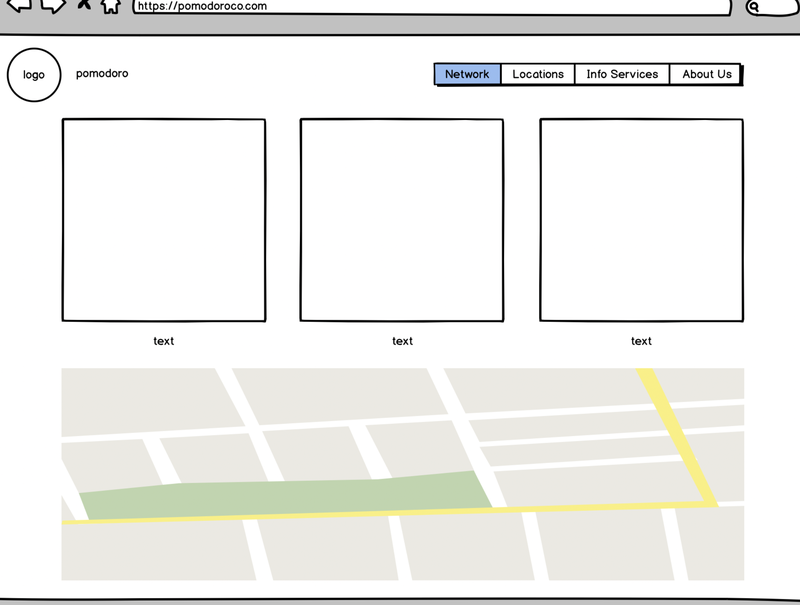Image resolution: width=800 pixels, height=605 pixels.
Task: Open the Network tab
Action: coord(466,73)
